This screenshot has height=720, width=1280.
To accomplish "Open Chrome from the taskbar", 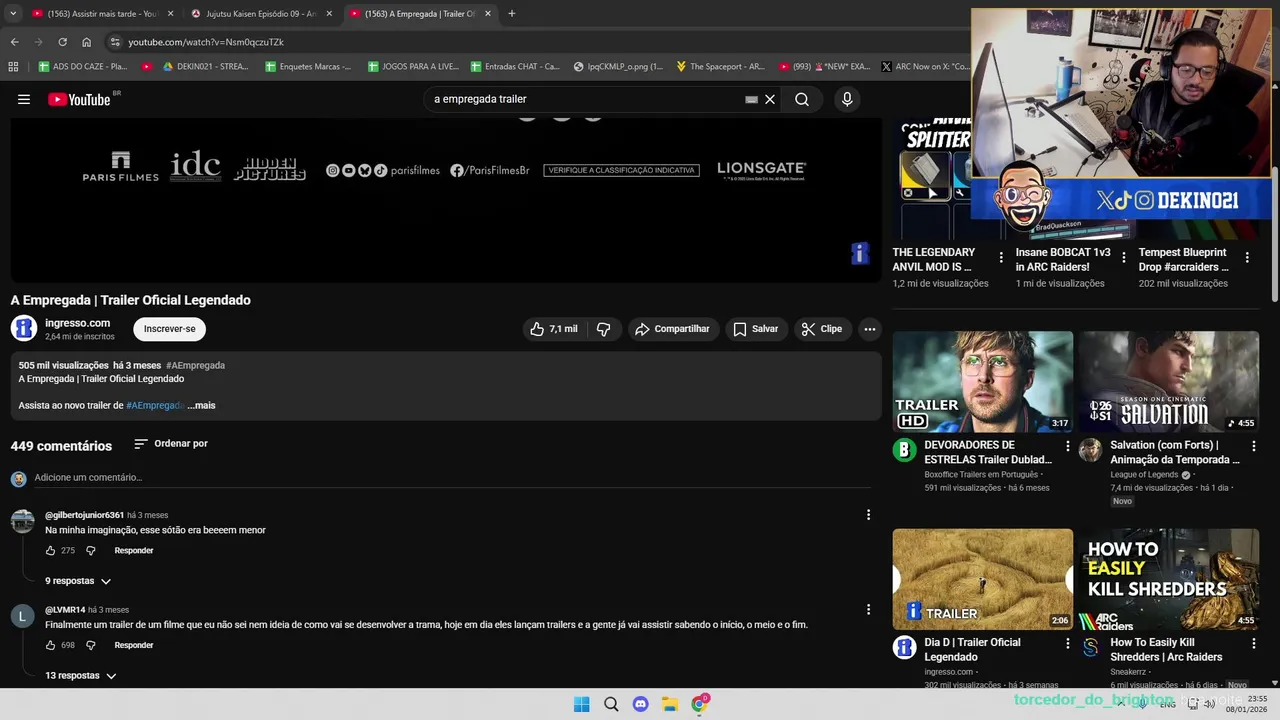I will coord(700,704).
